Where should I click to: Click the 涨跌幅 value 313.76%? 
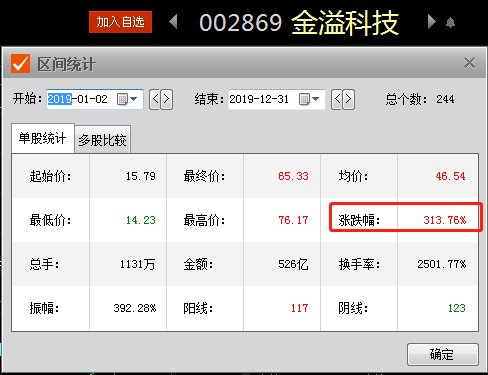[x=445, y=220]
